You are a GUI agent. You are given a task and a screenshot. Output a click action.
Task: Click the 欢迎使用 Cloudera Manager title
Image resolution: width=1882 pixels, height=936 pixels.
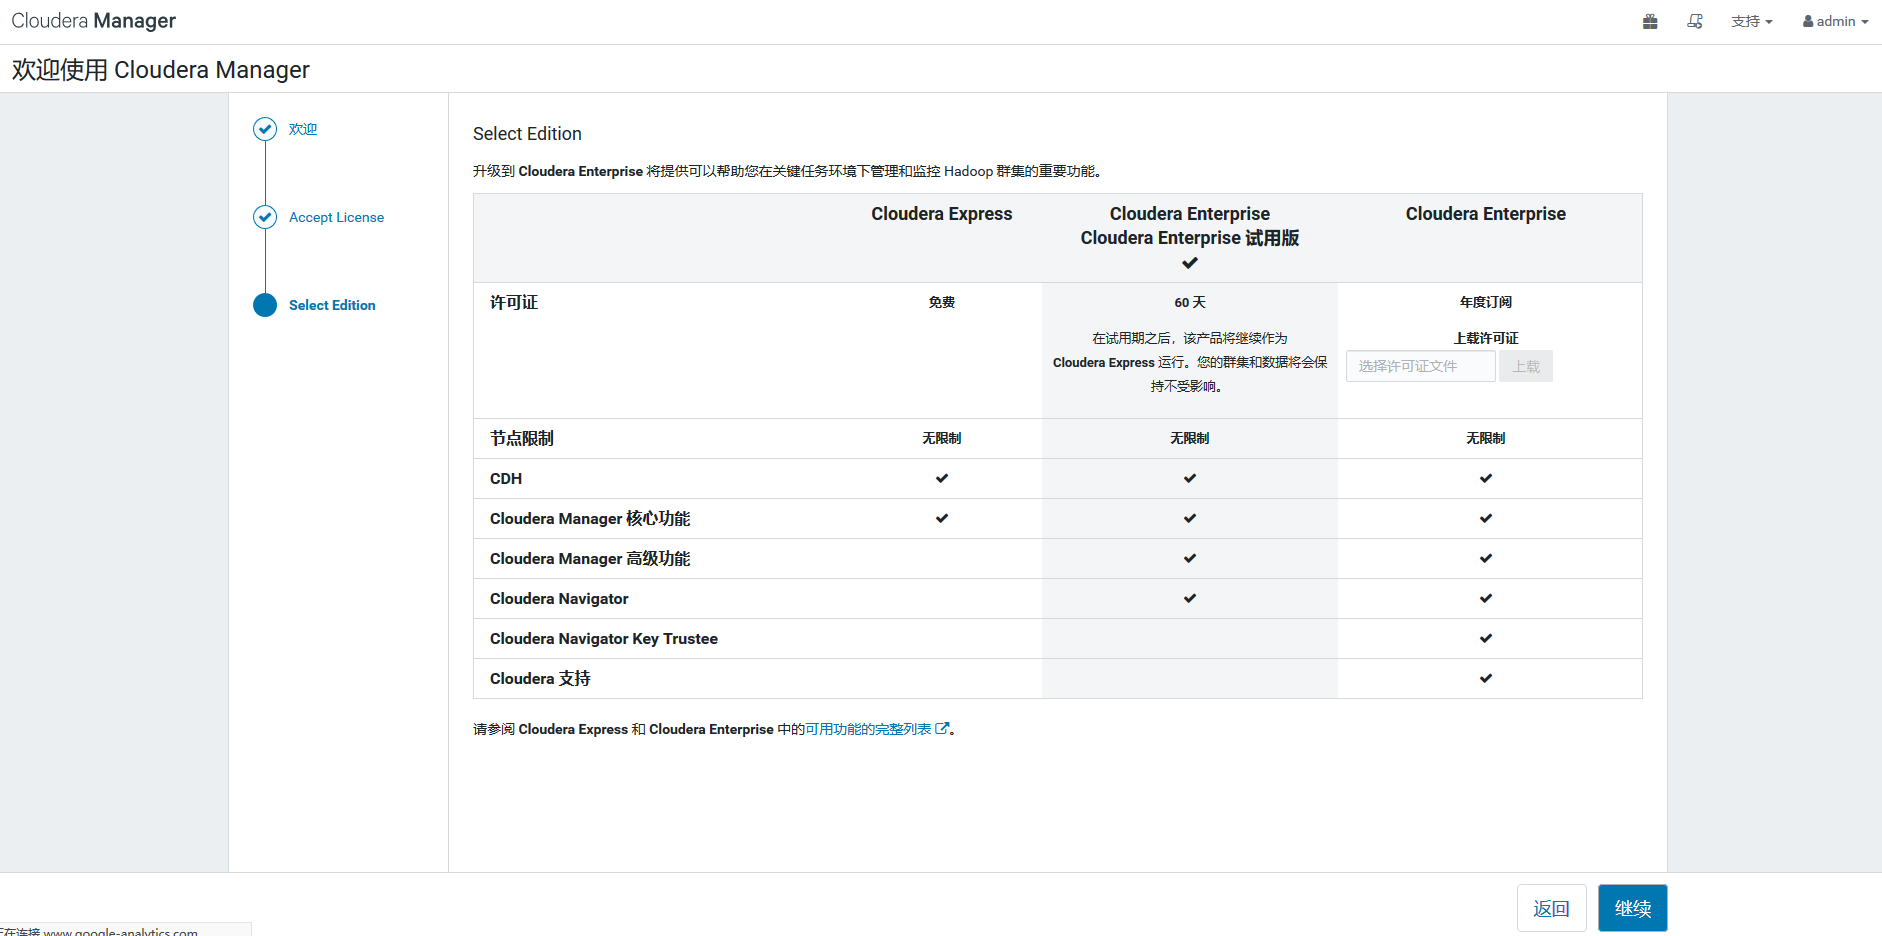click(x=161, y=70)
